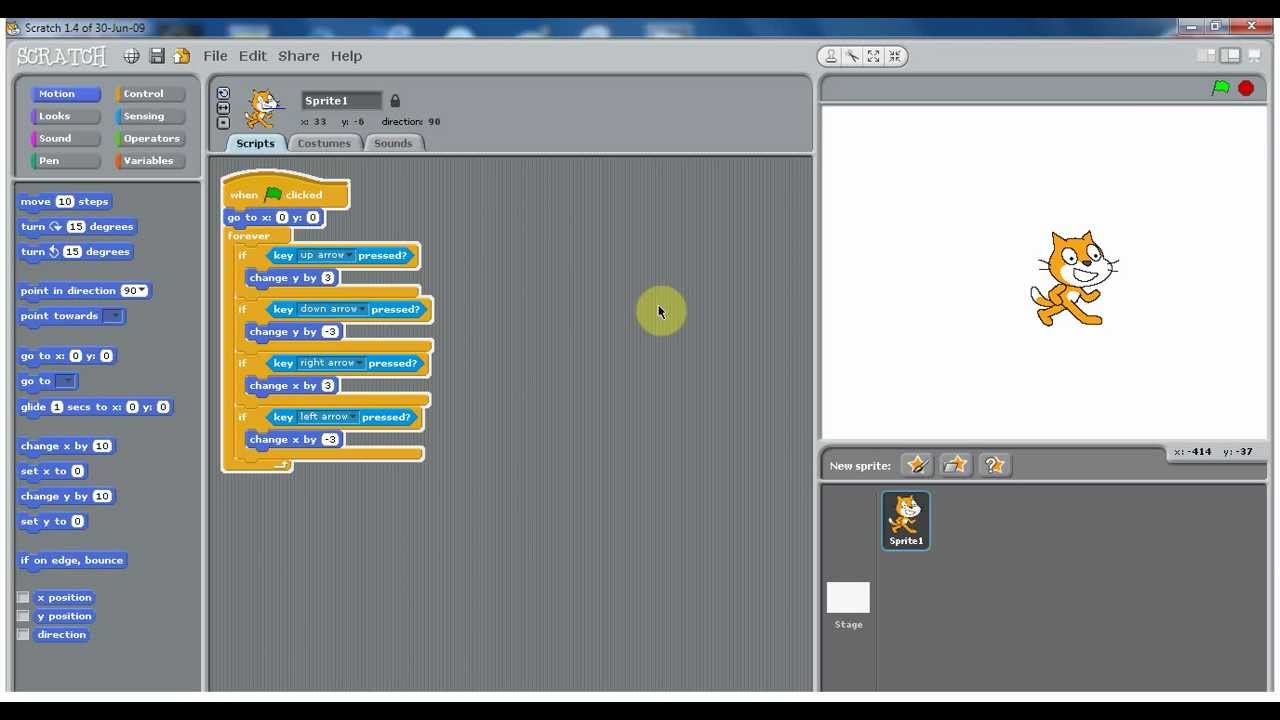Paint a new sprite
Screen dimensions: 1280x720
917,465
